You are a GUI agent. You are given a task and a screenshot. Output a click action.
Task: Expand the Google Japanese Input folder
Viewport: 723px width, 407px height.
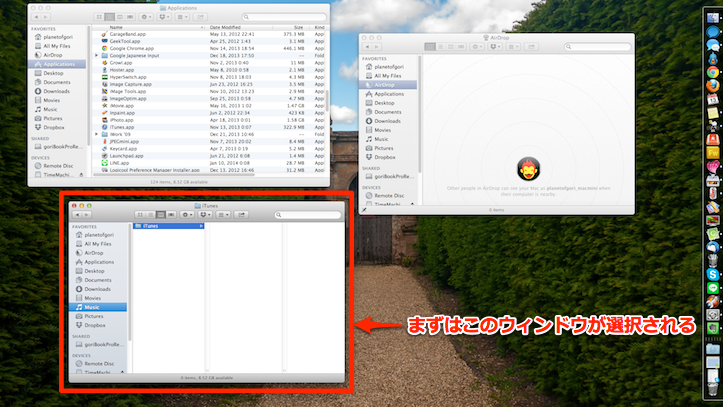97,55
